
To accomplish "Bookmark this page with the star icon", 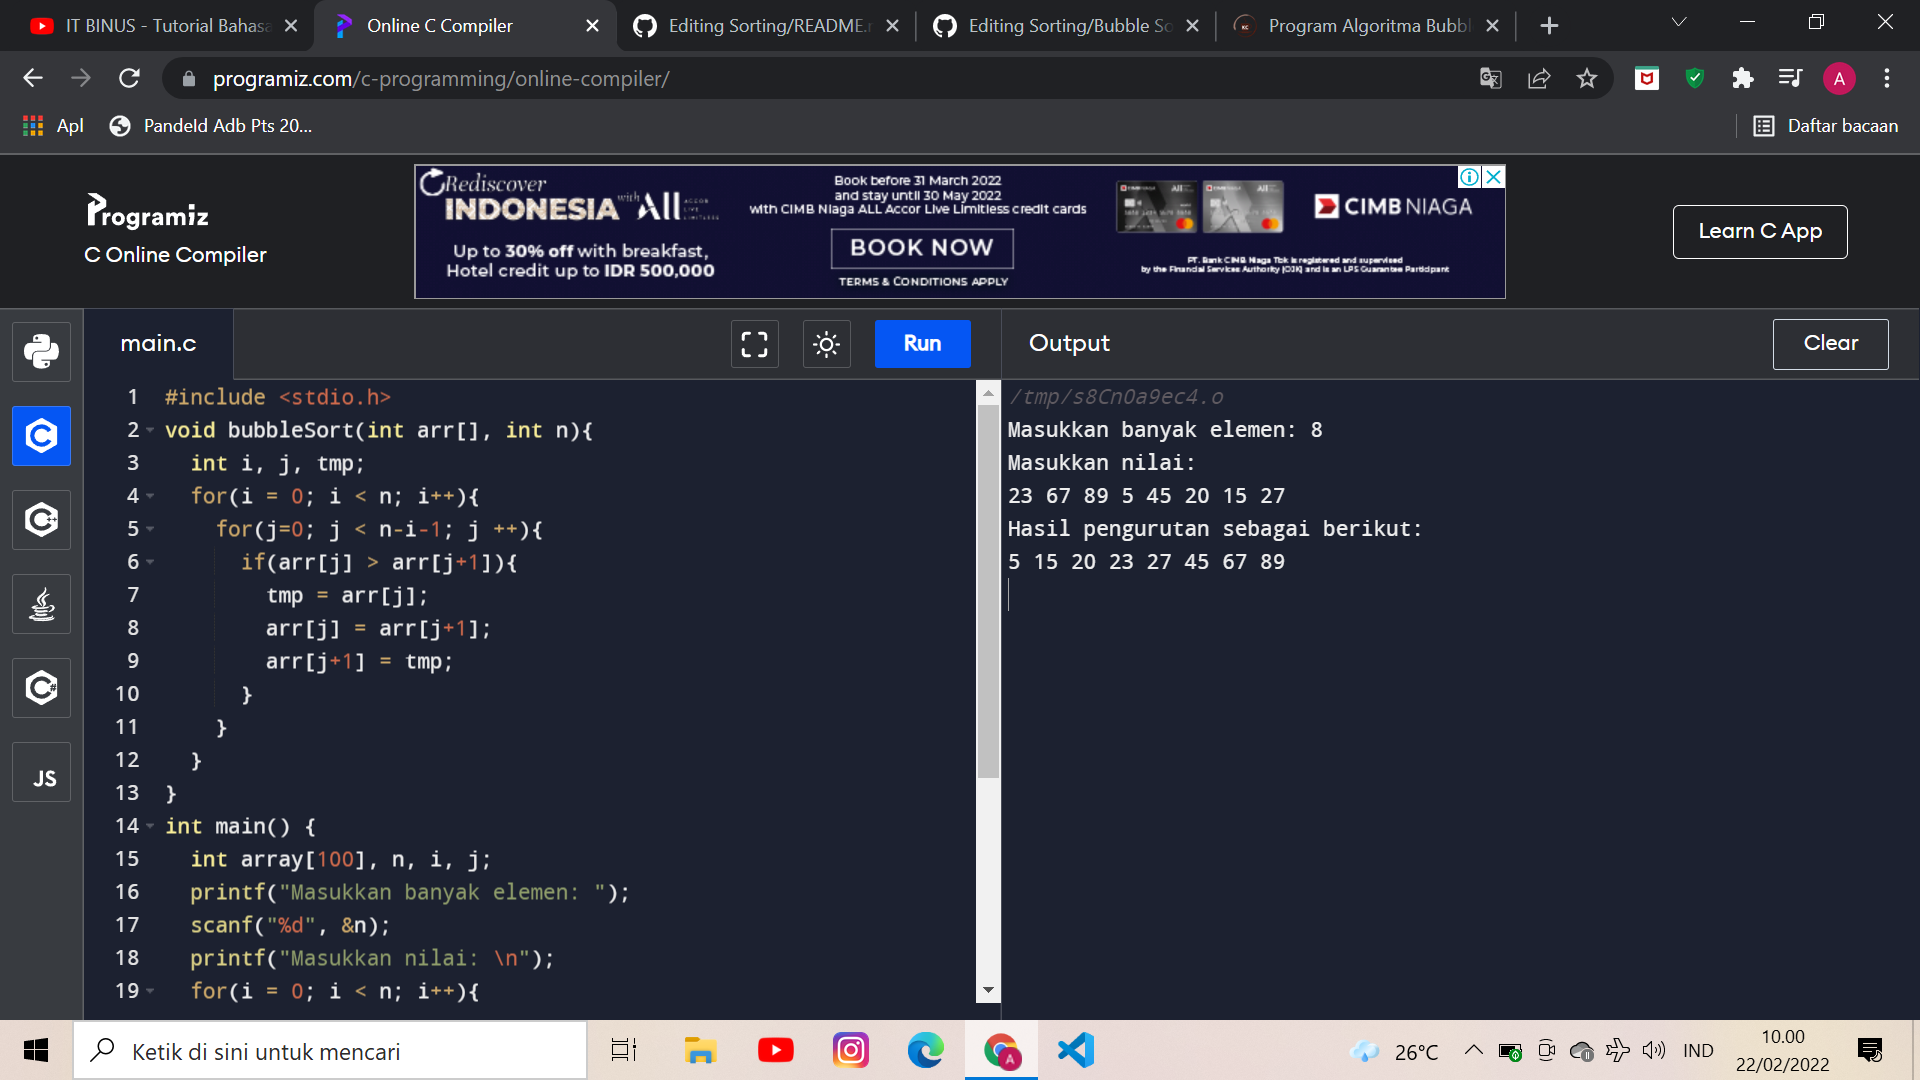I will click(1587, 78).
